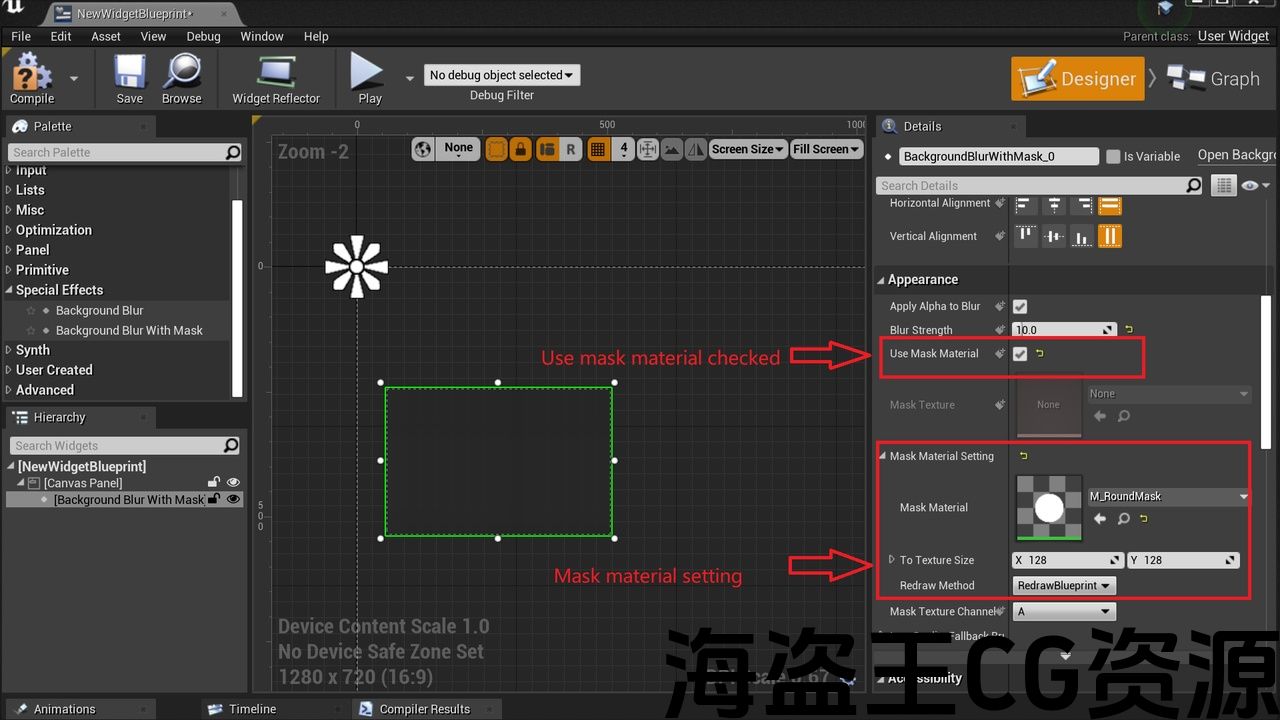This screenshot has width=1280, height=720.
Task: Enable the Is Variable checkbox
Action: [1113, 156]
